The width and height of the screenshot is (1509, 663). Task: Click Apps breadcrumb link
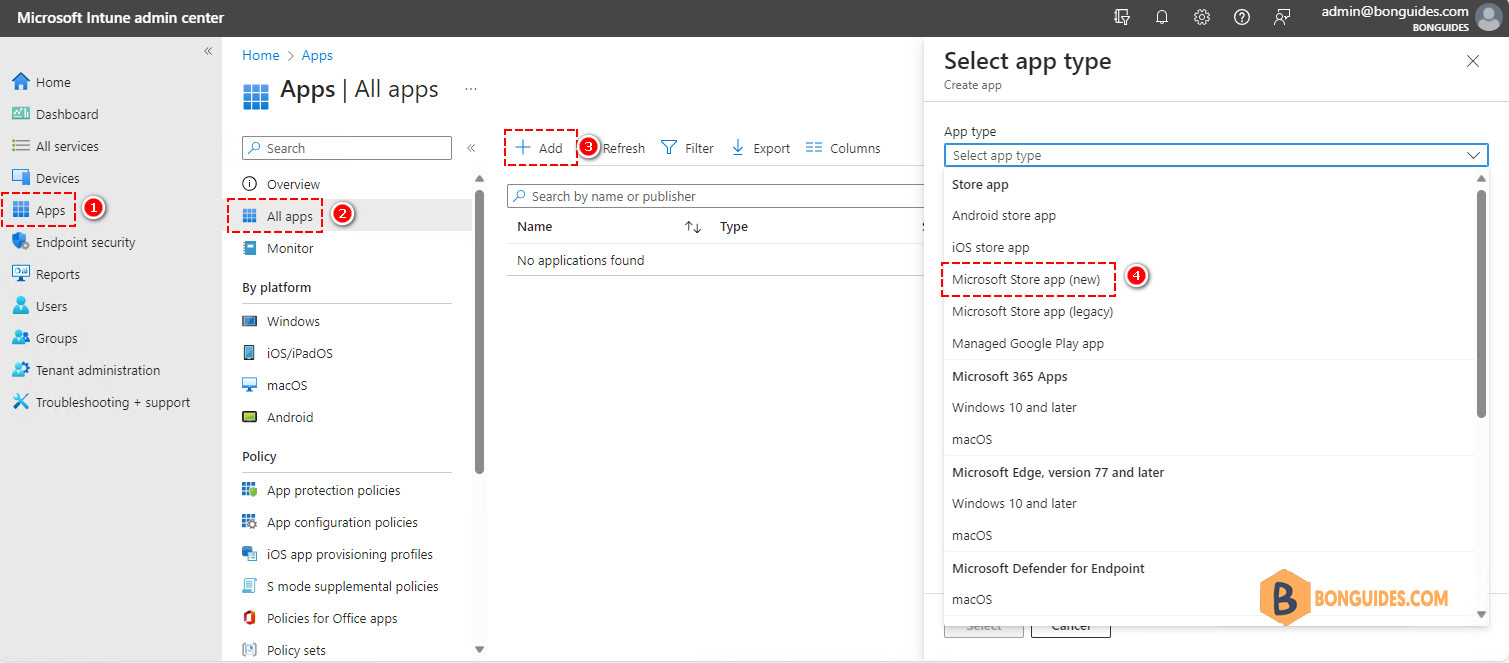coord(317,55)
